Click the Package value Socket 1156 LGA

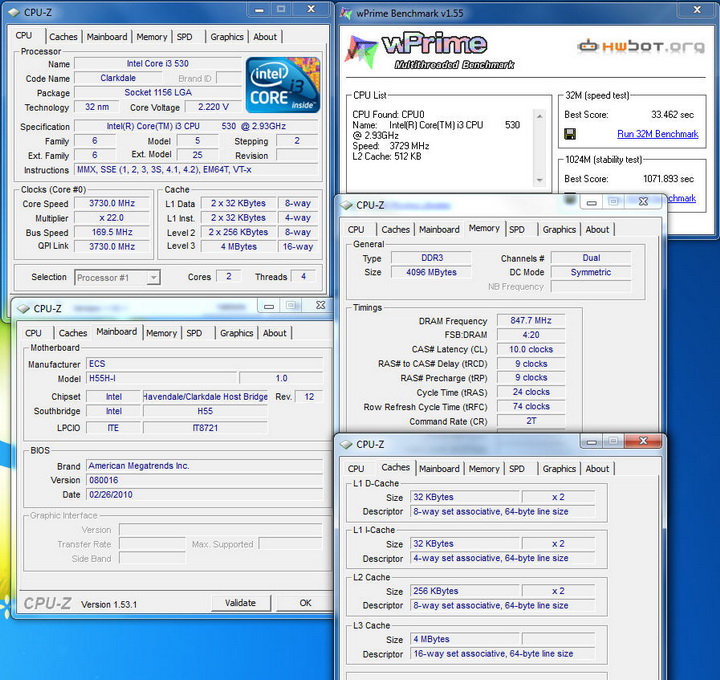point(158,92)
